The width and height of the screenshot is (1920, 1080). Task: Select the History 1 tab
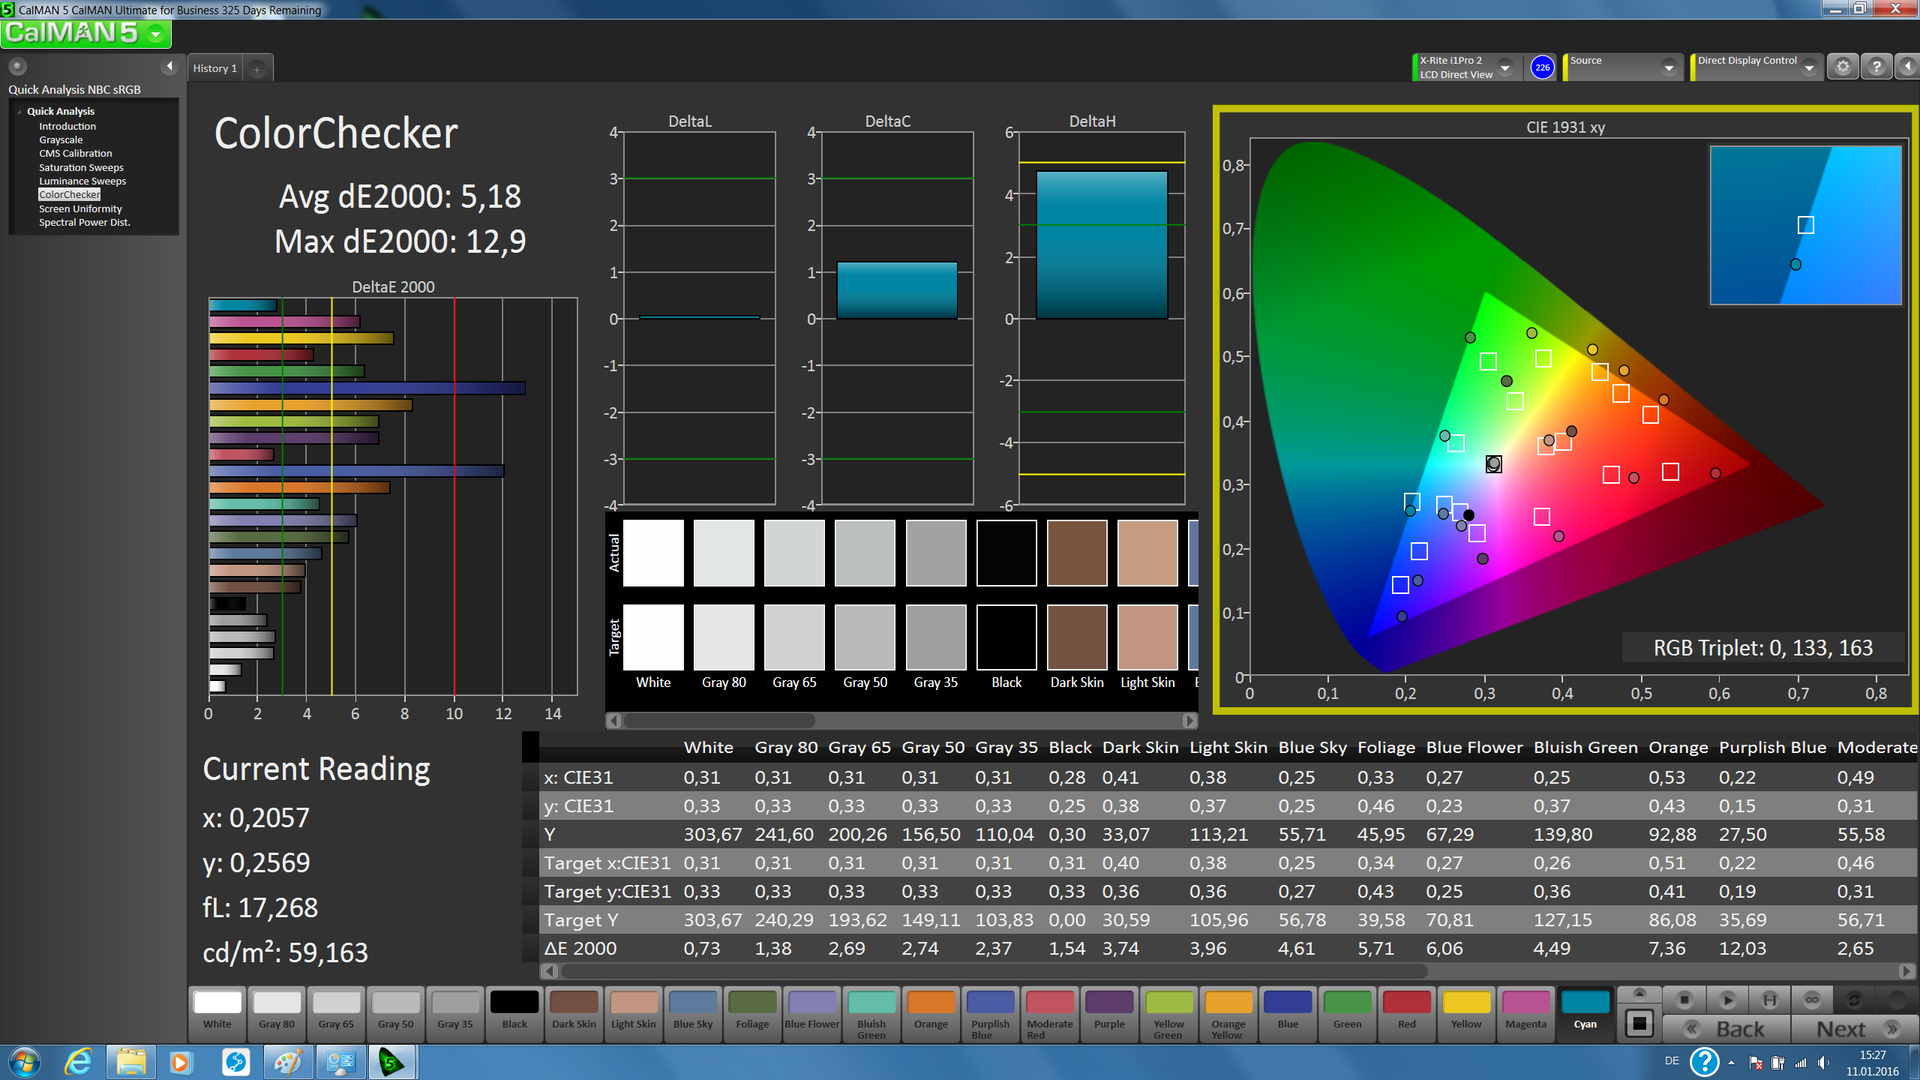215,69
